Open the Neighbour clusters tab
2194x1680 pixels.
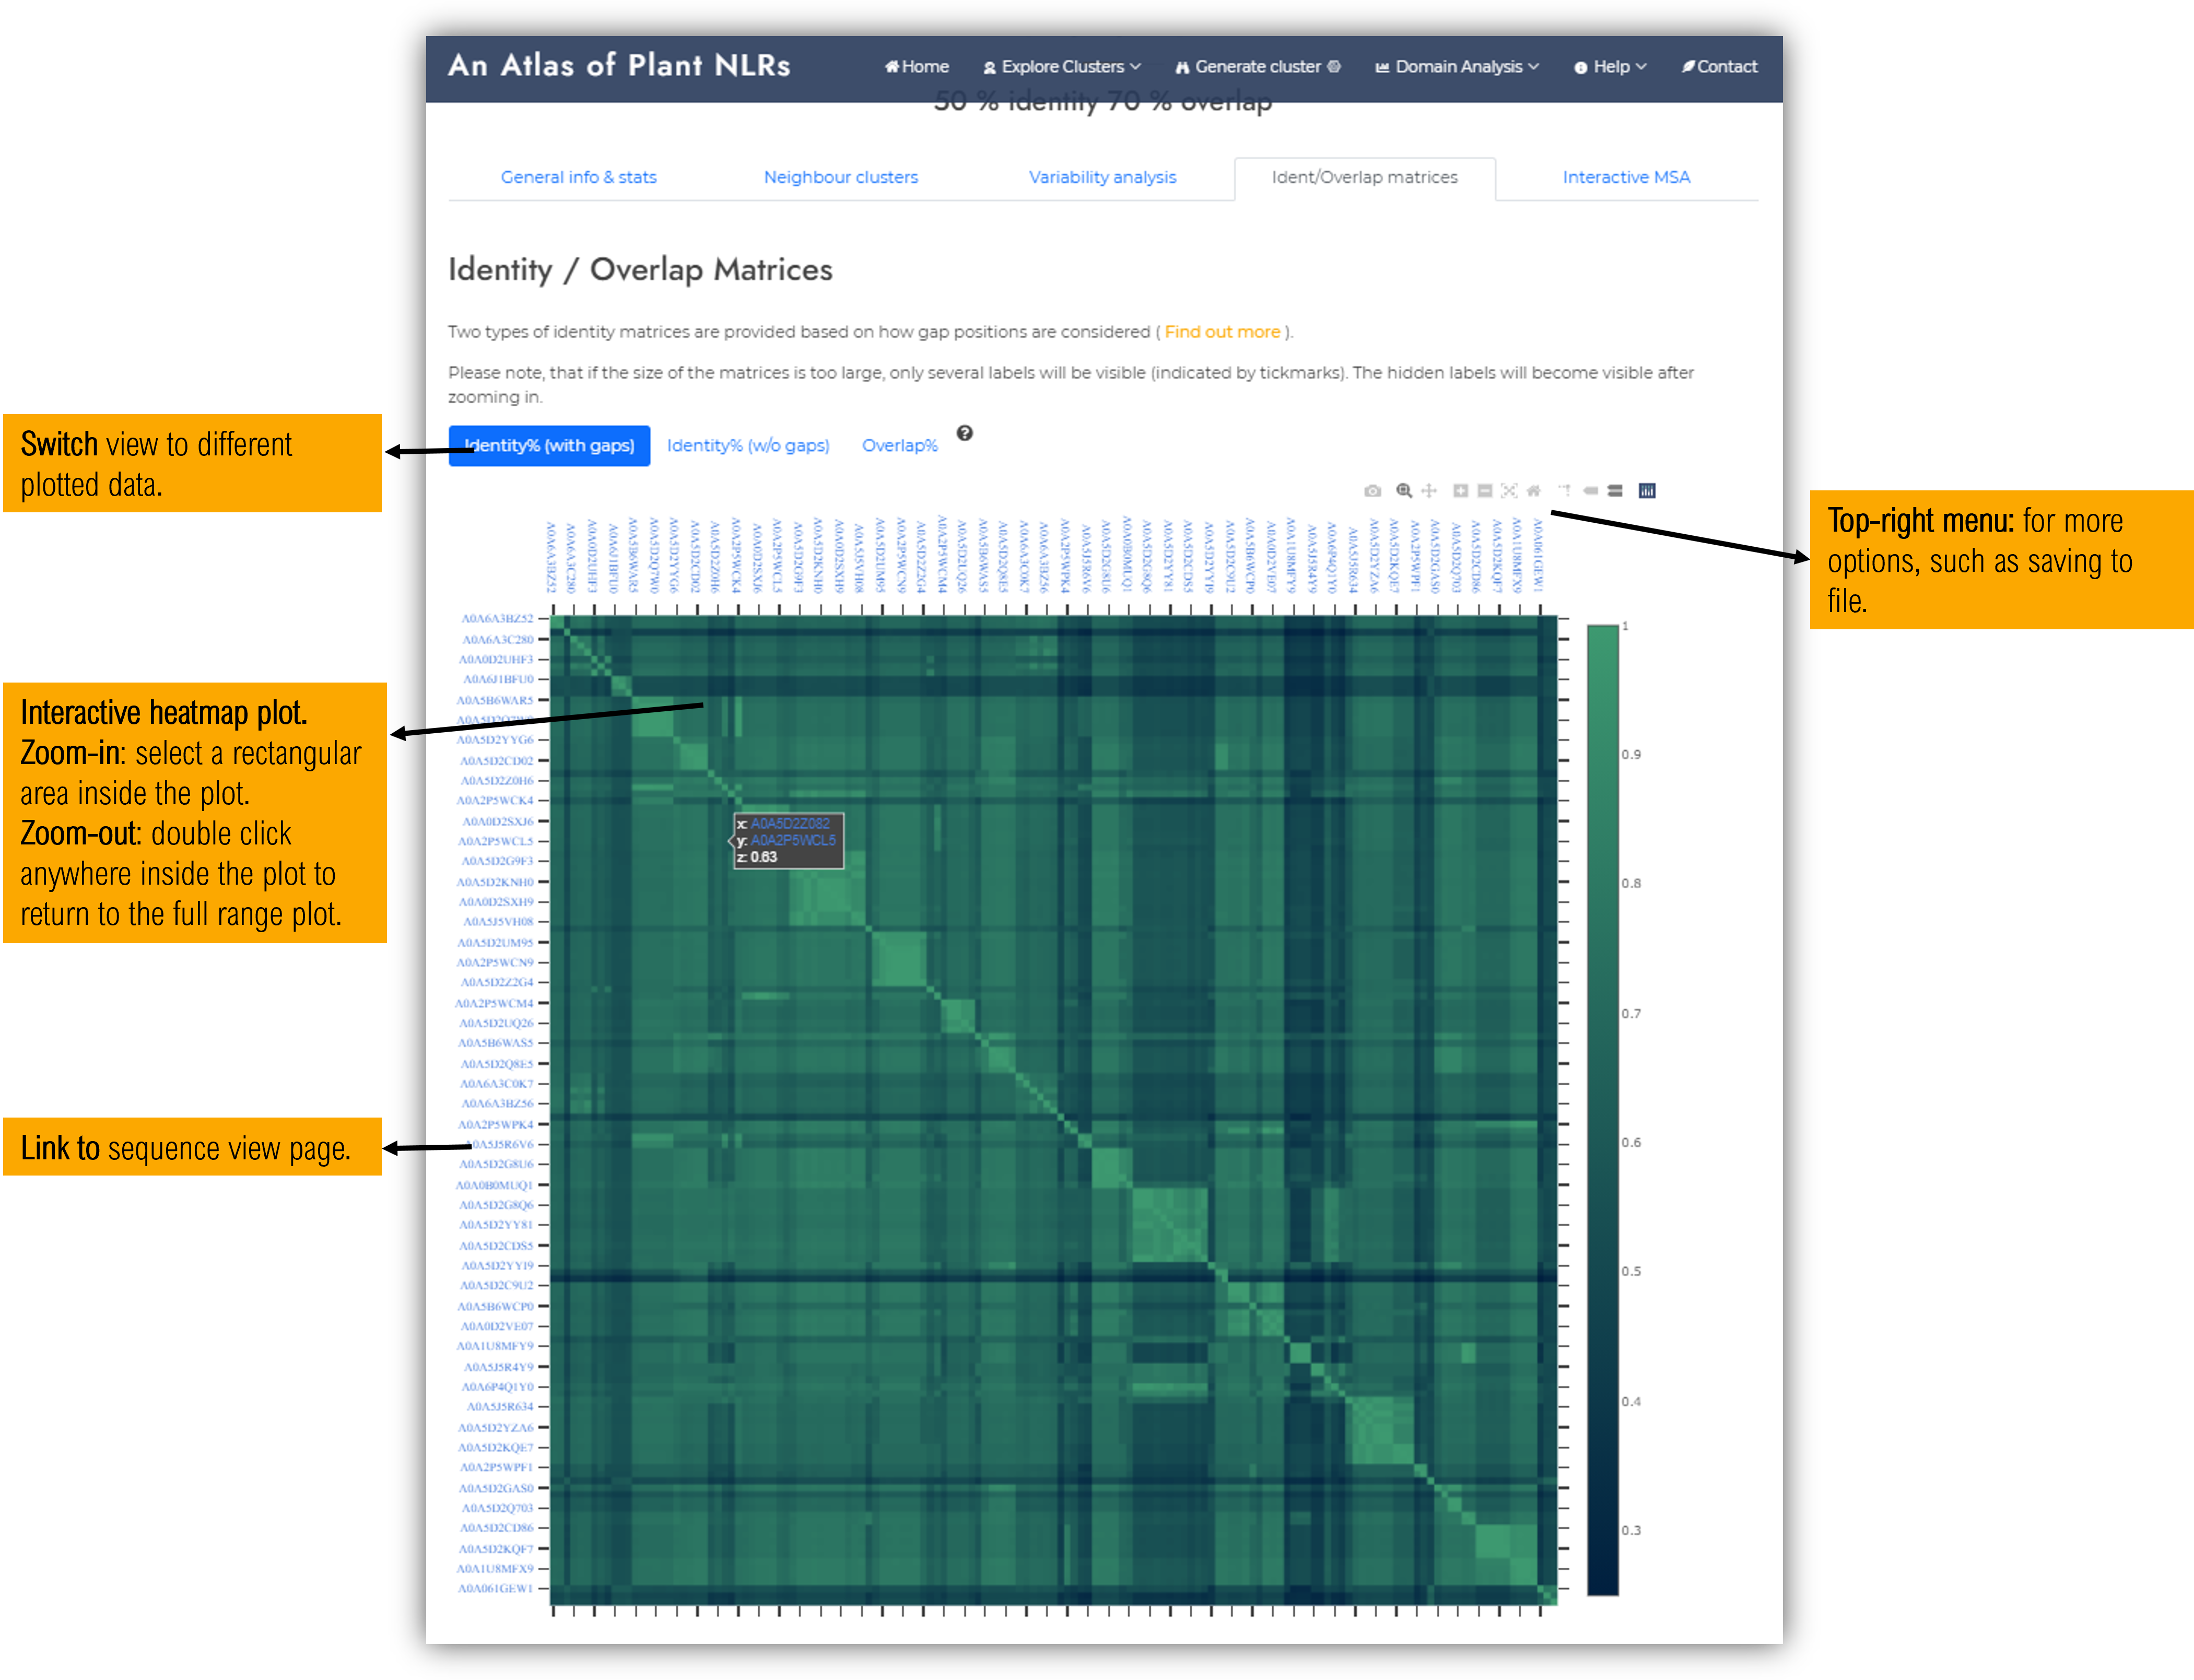(x=841, y=177)
